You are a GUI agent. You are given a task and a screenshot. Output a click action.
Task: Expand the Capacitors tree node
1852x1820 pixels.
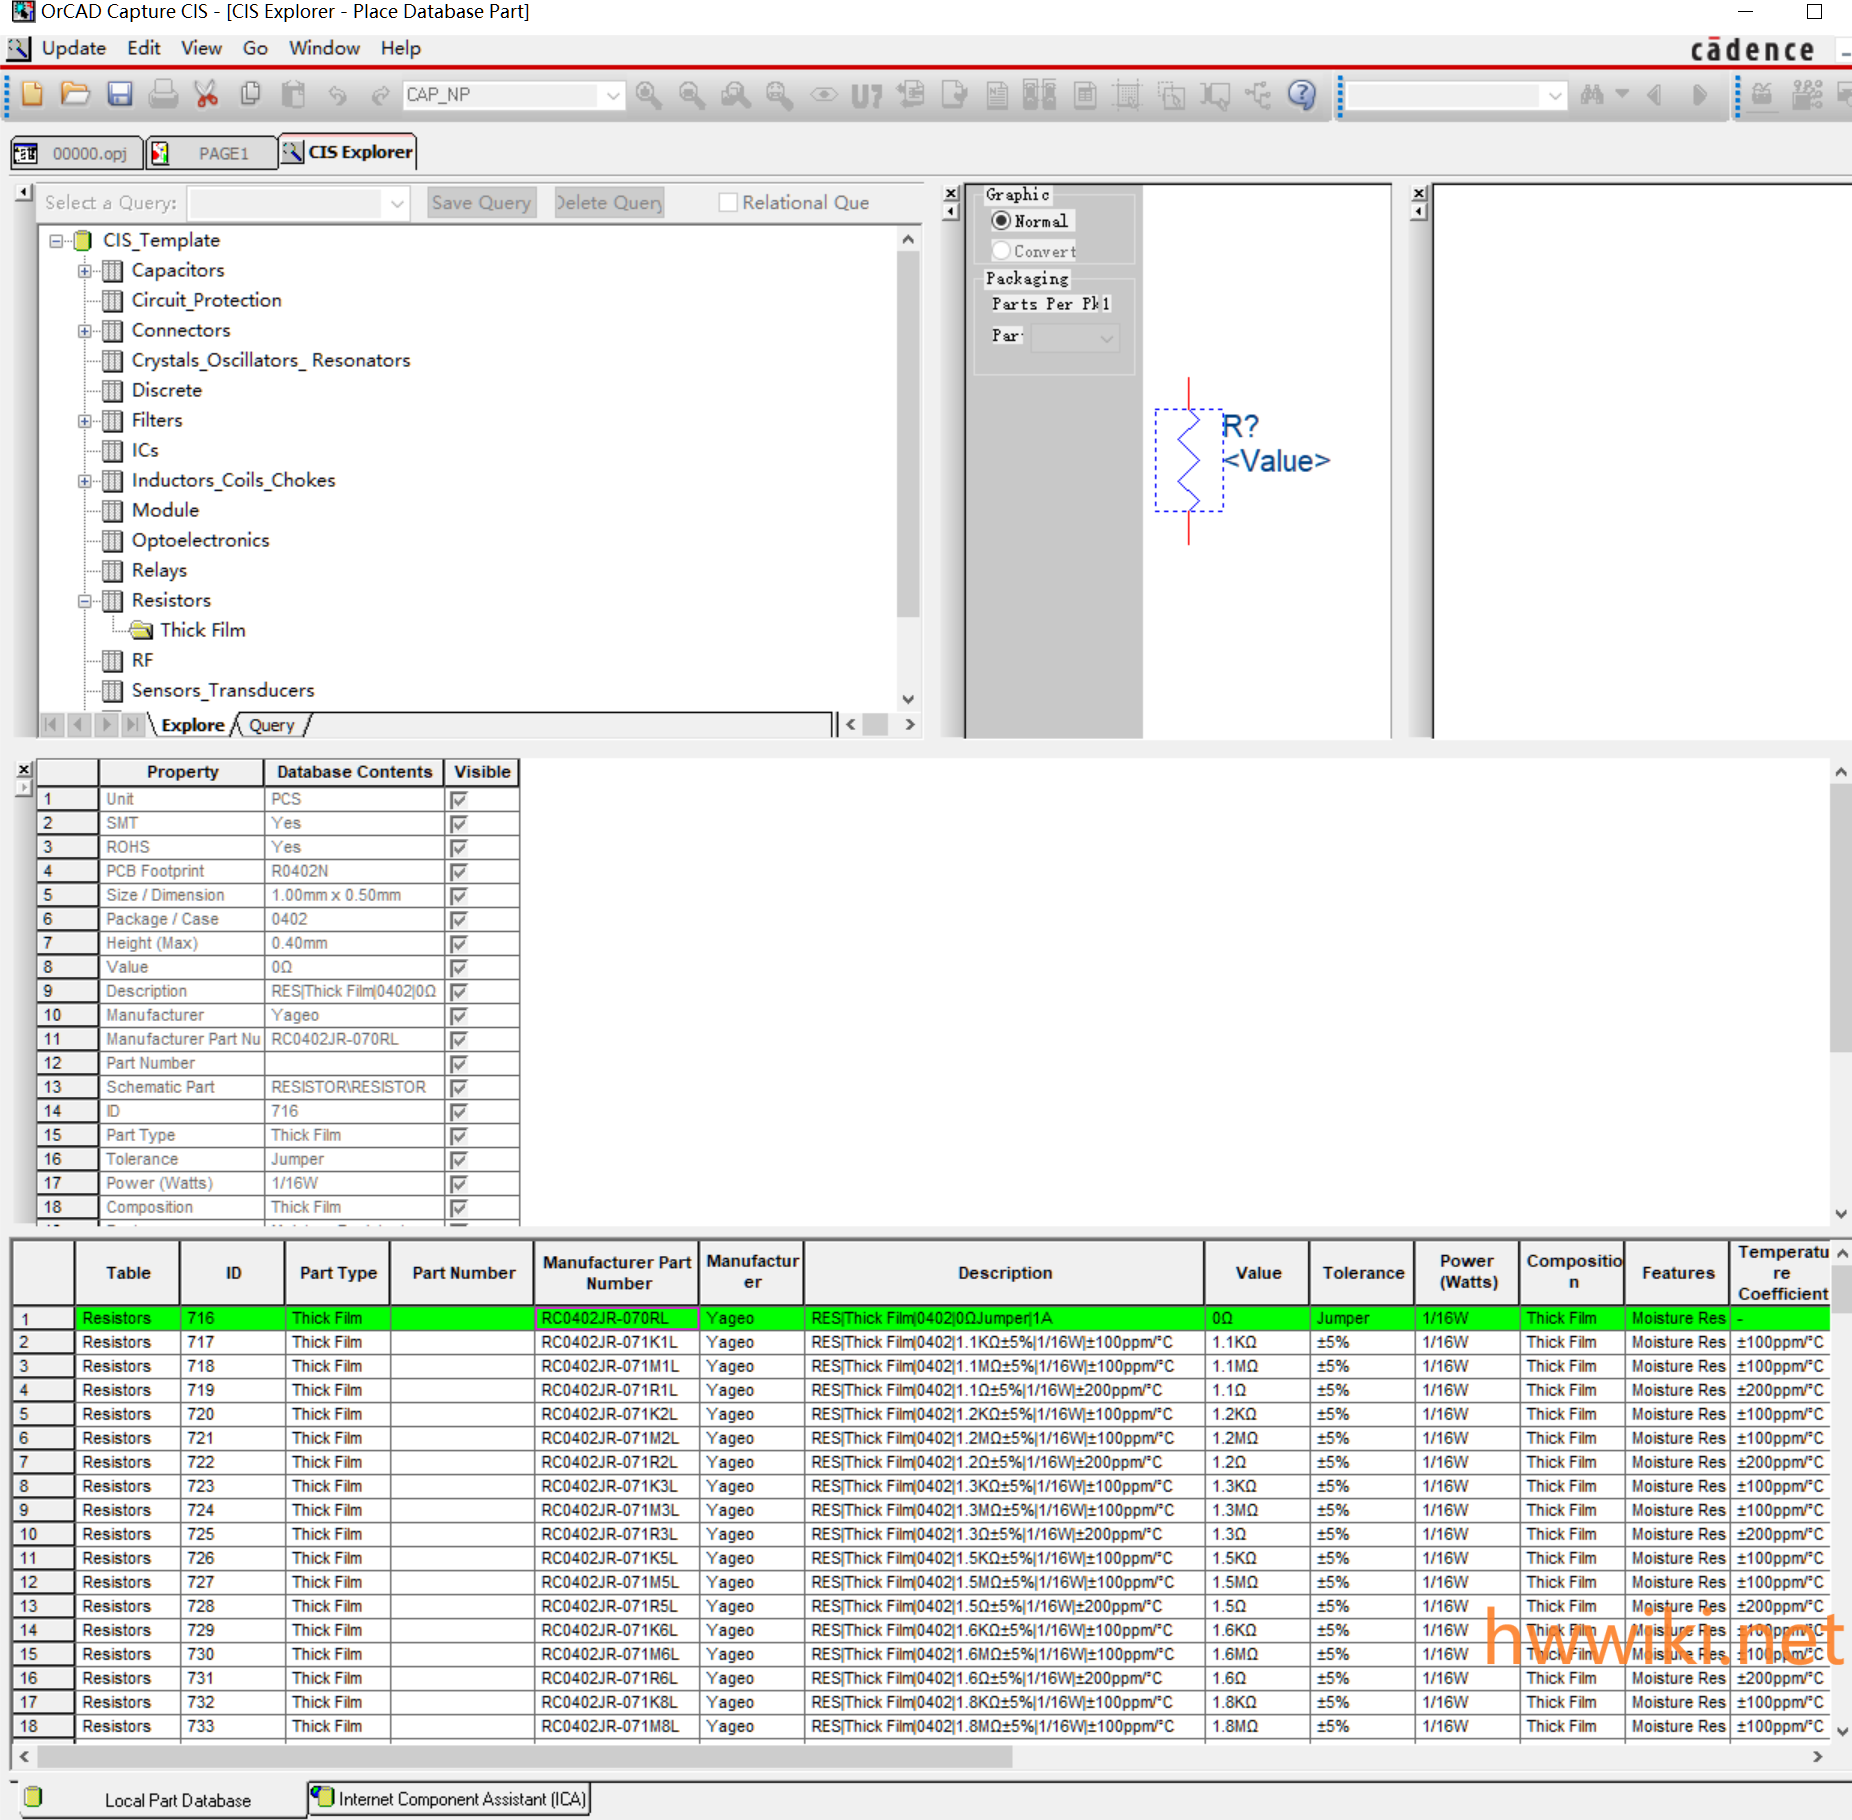(x=85, y=271)
